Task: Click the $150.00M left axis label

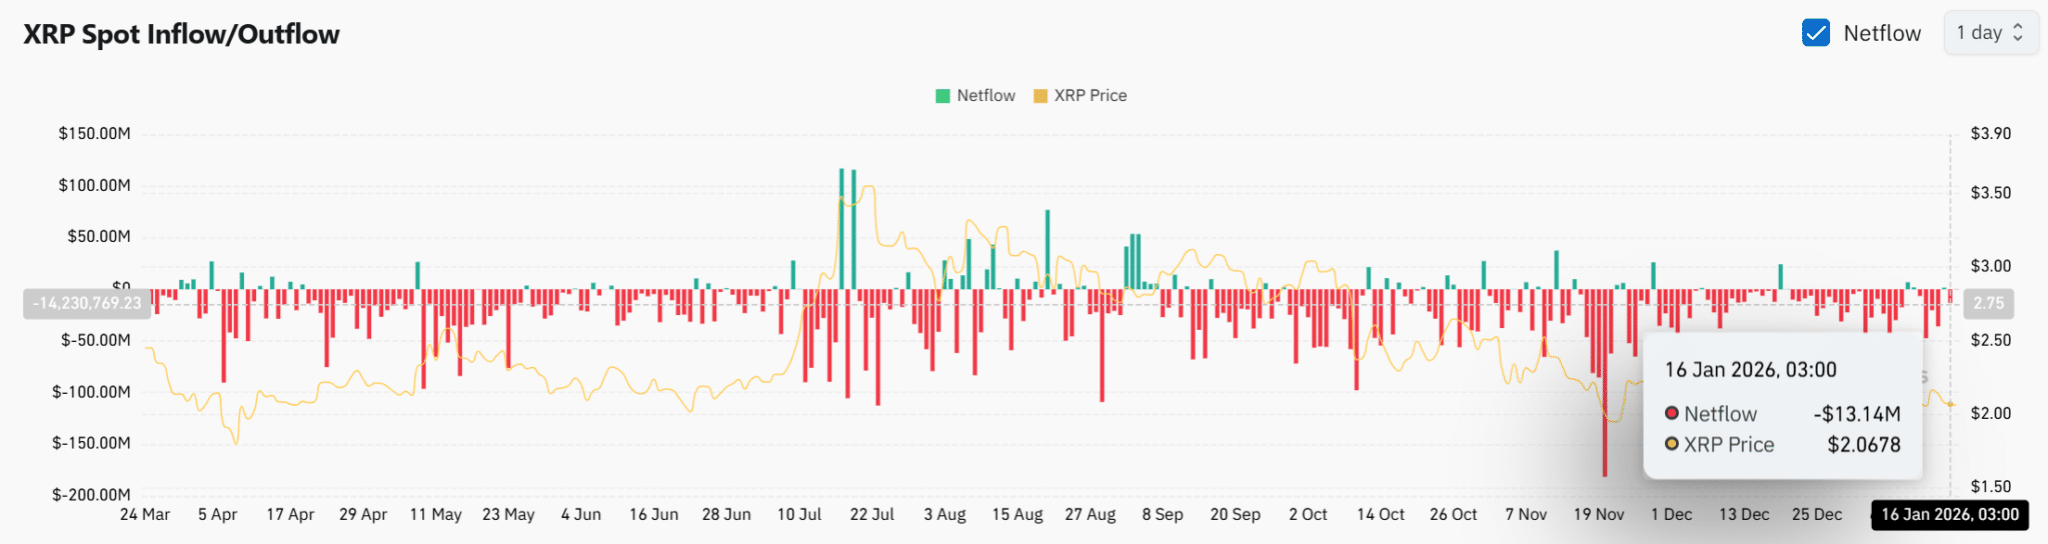Action: coord(94,133)
